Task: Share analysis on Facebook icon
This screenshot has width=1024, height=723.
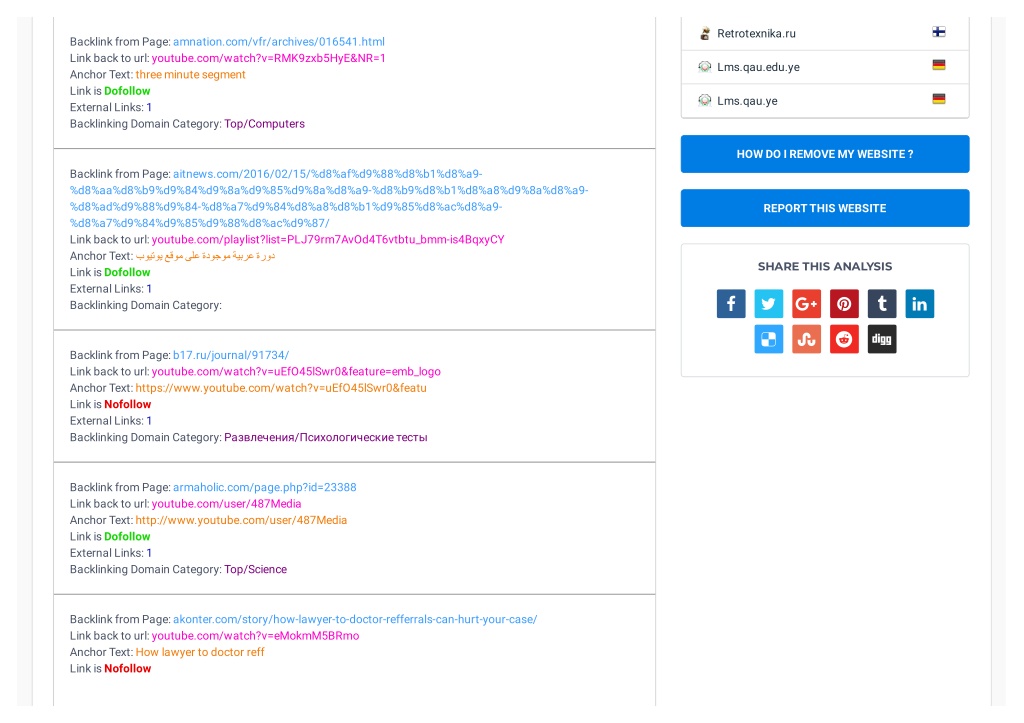Action: click(x=731, y=304)
